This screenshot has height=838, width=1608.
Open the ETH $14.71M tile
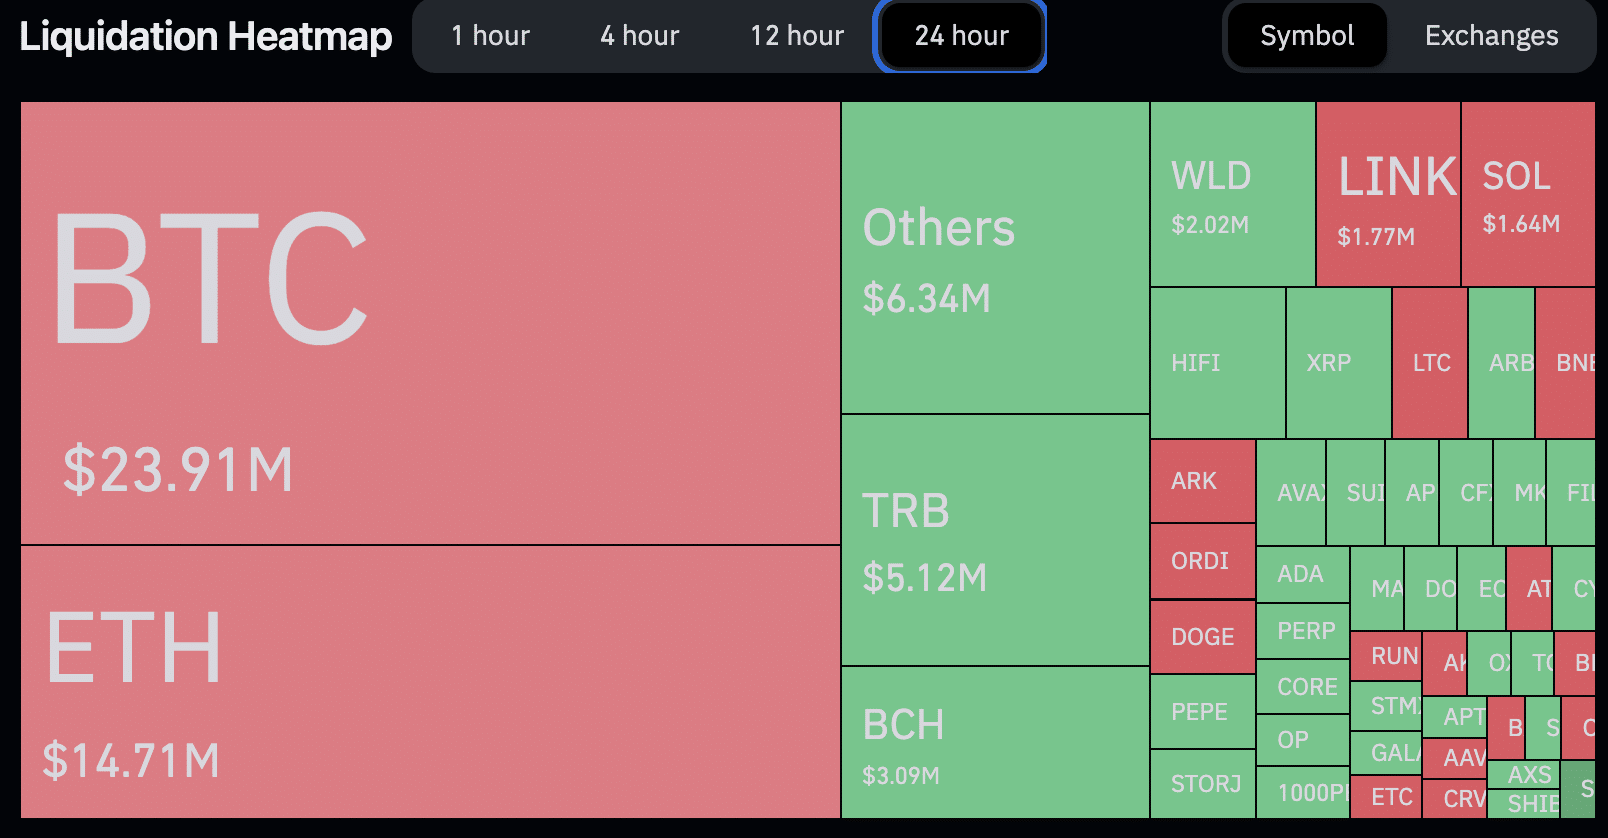click(x=430, y=681)
